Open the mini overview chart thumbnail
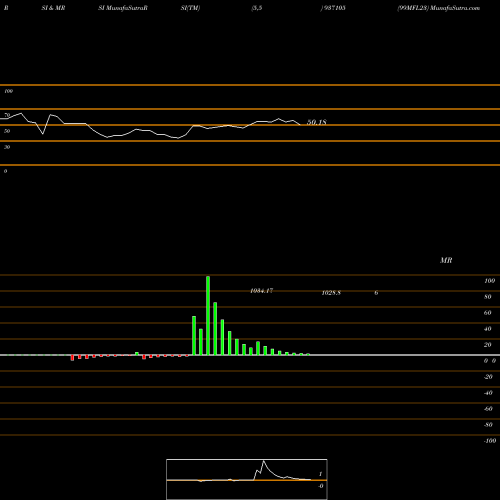 (x=247, y=479)
